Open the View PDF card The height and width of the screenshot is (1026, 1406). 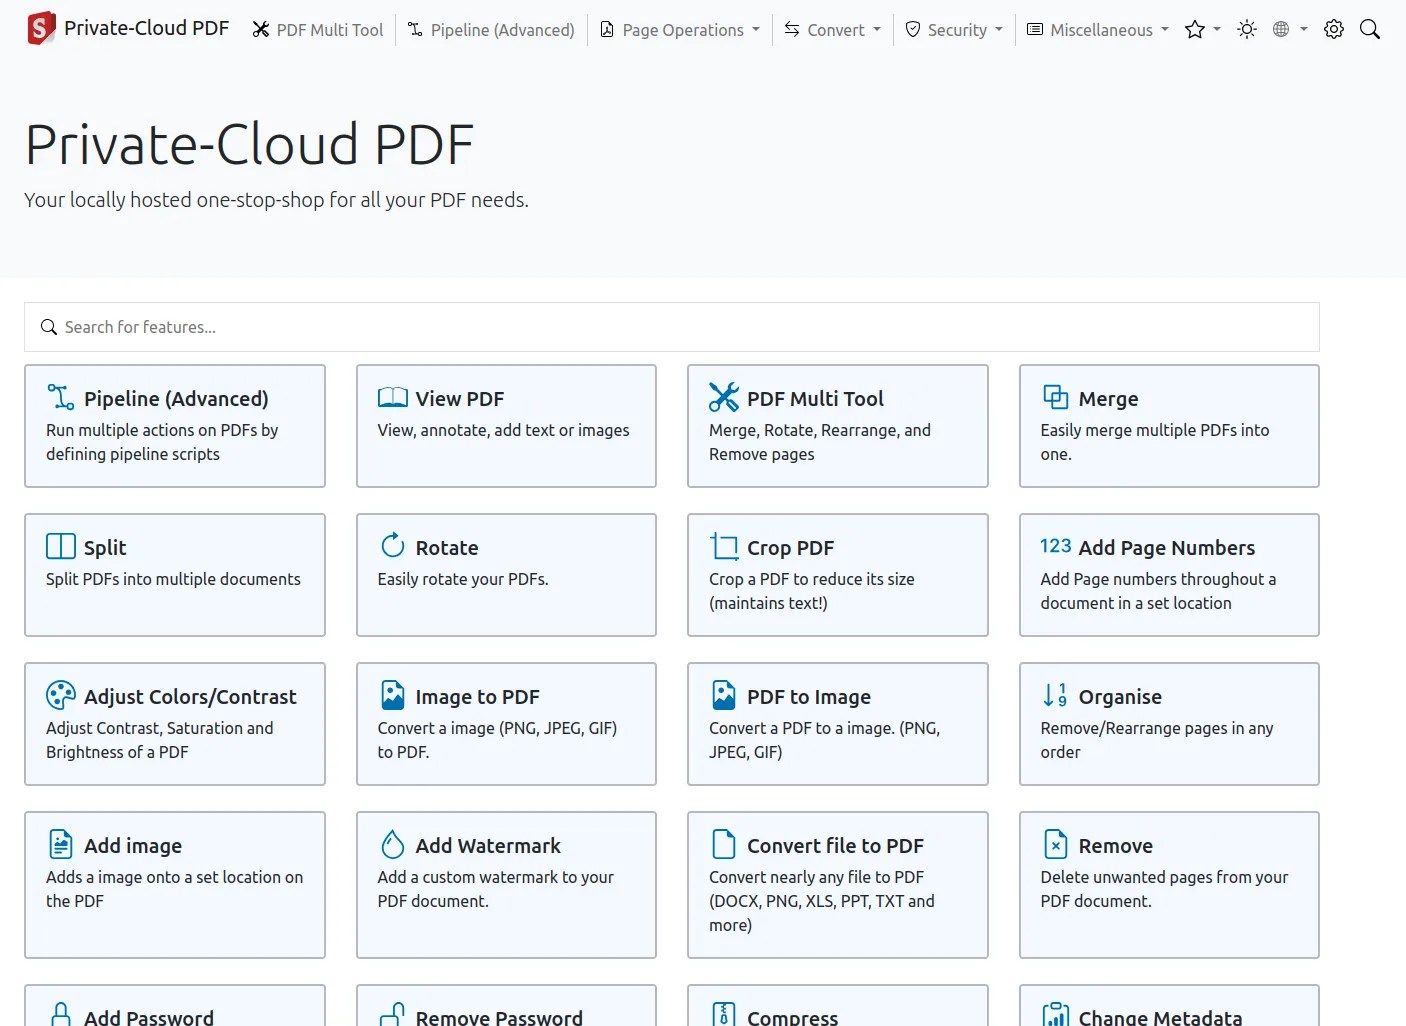pos(506,426)
